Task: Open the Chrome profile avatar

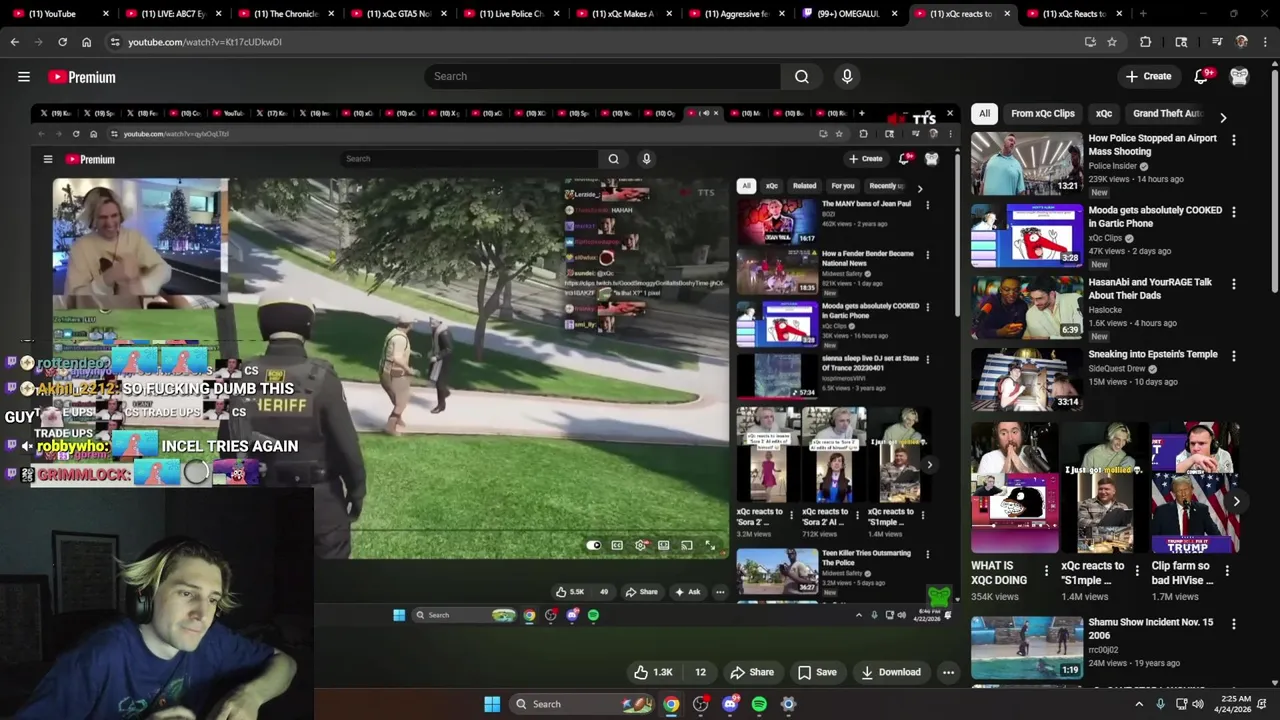Action: tap(1241, 42)
